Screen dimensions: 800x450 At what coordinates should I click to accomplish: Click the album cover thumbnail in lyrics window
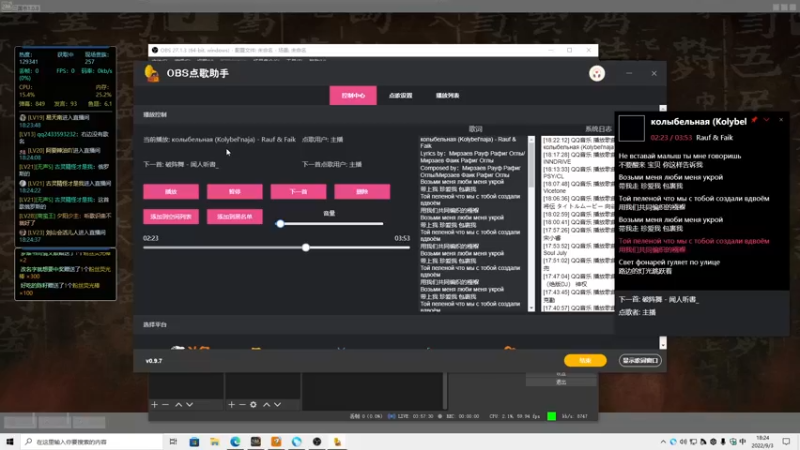pyautogui.click(x=632, y=128)
